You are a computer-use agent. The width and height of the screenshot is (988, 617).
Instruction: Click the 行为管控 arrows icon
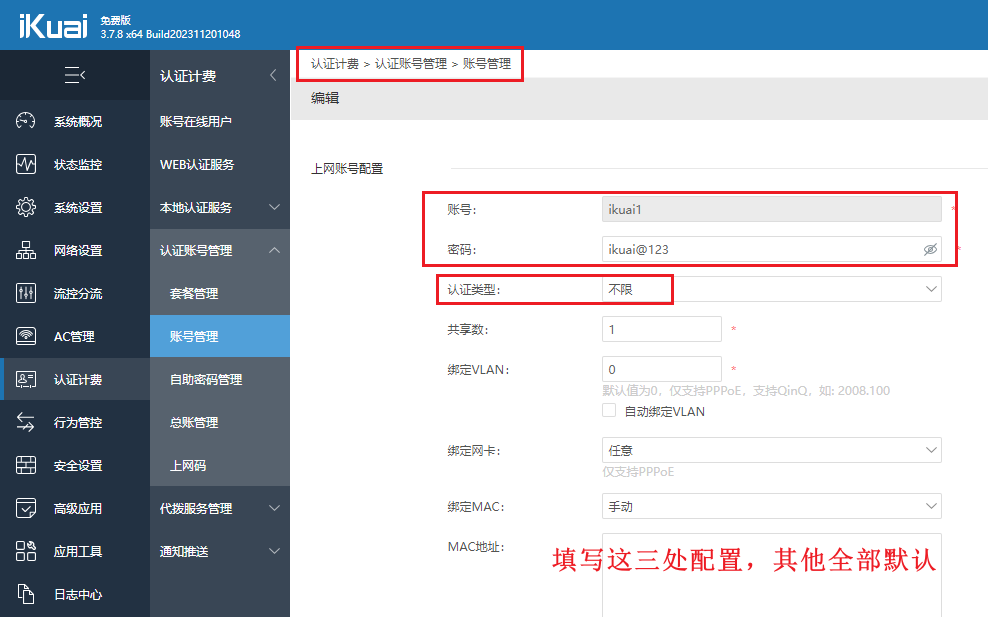(x=26, y=422)
